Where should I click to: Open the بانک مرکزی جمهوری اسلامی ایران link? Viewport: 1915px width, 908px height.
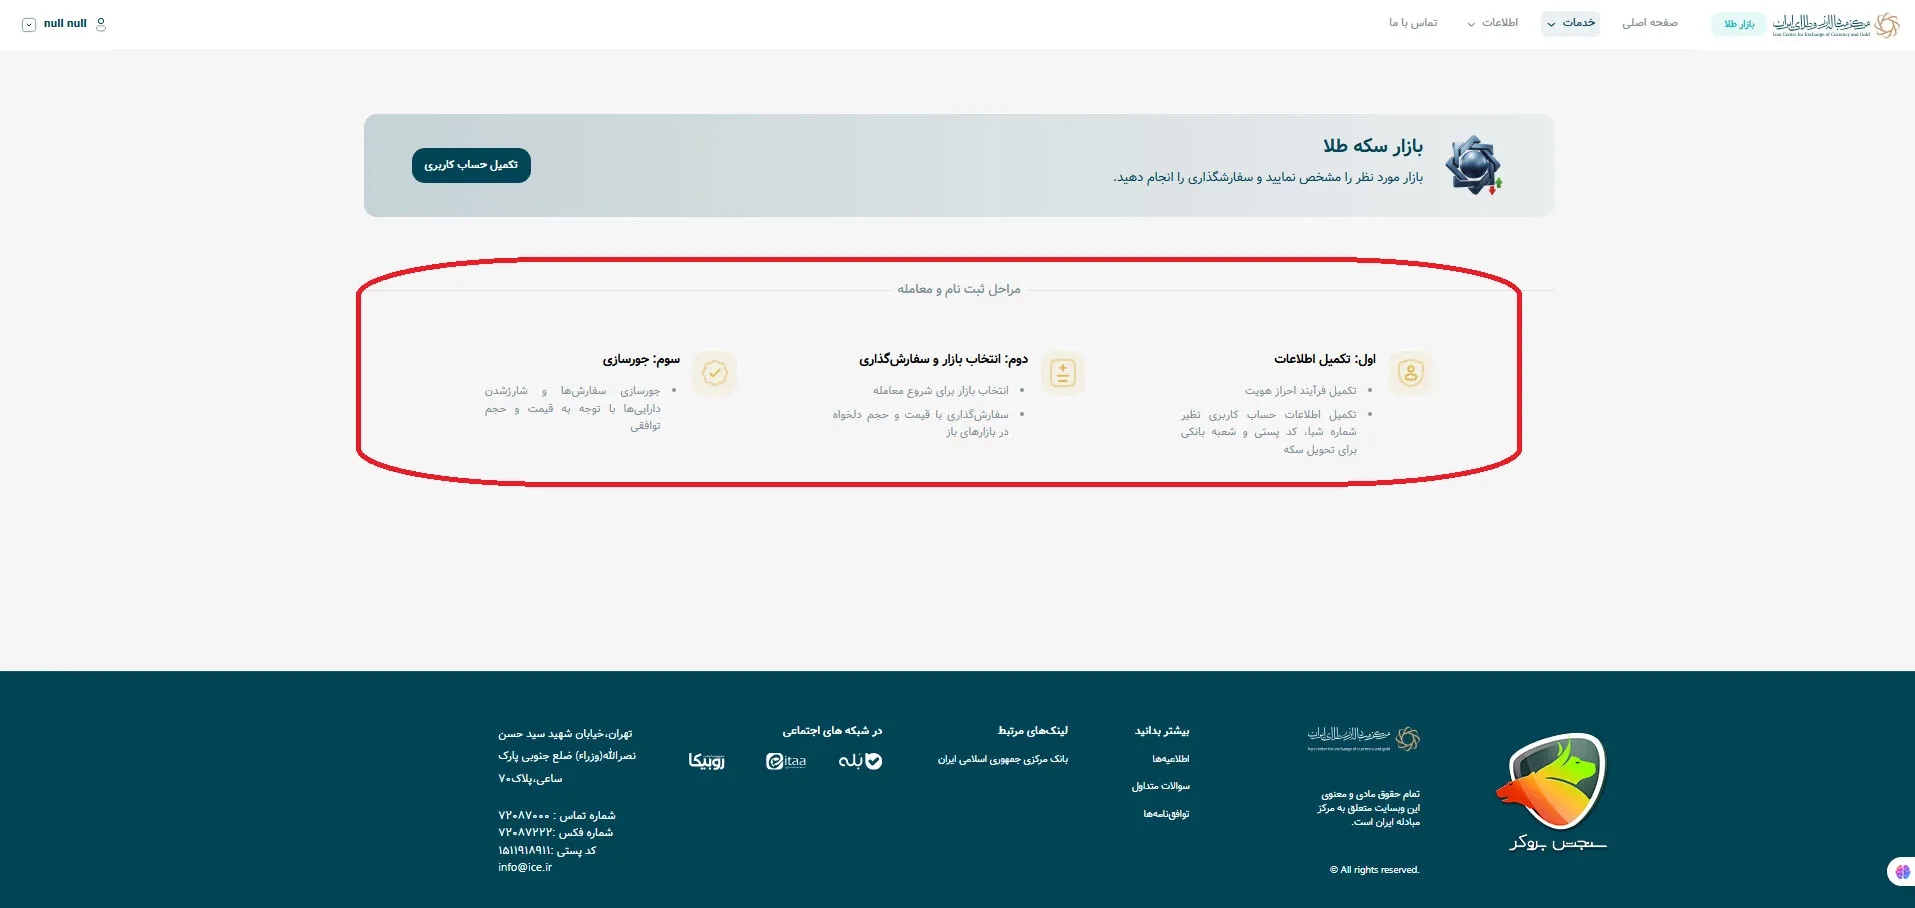(1003, 760)
